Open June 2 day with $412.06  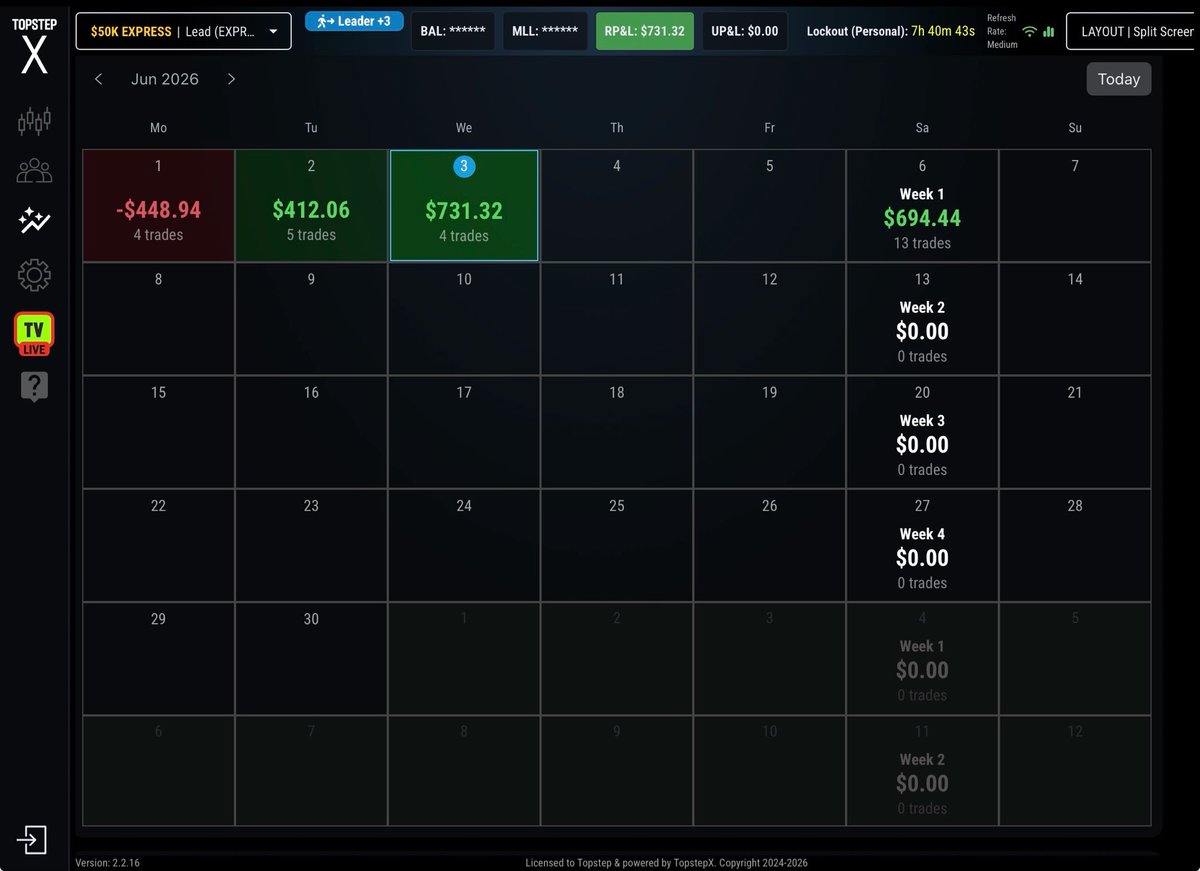[311, 206]
